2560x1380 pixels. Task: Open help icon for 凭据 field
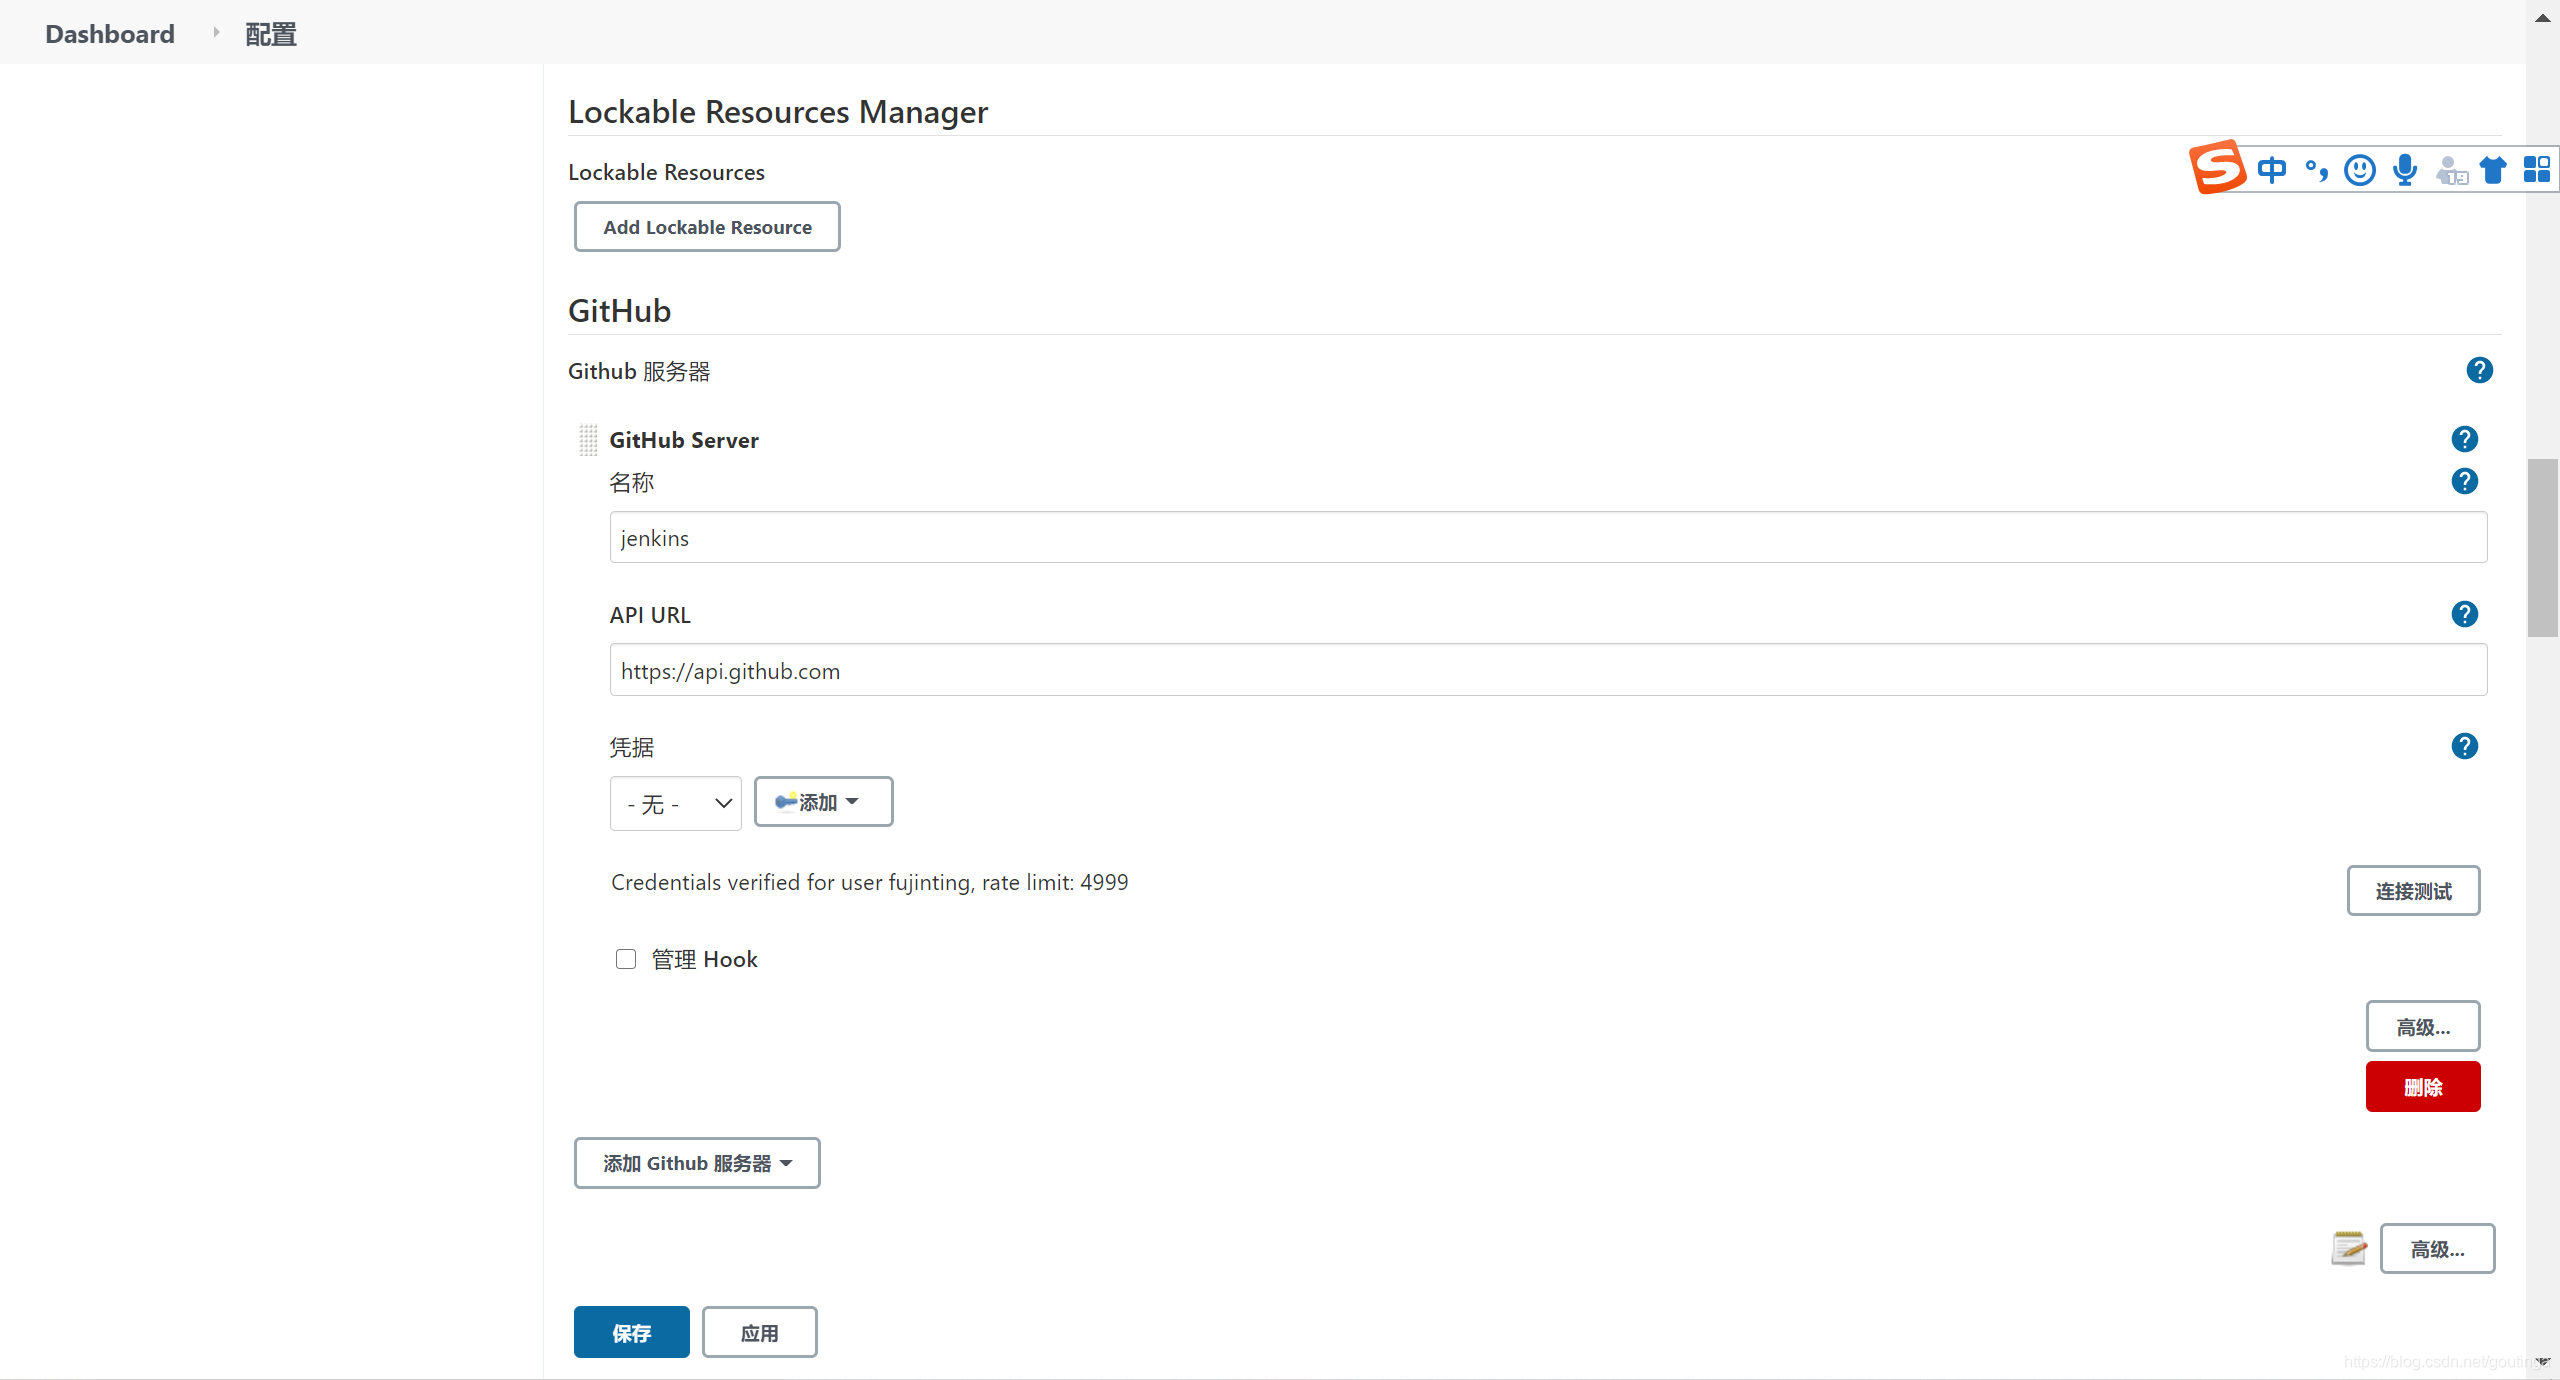click(x=2464, y=746)
